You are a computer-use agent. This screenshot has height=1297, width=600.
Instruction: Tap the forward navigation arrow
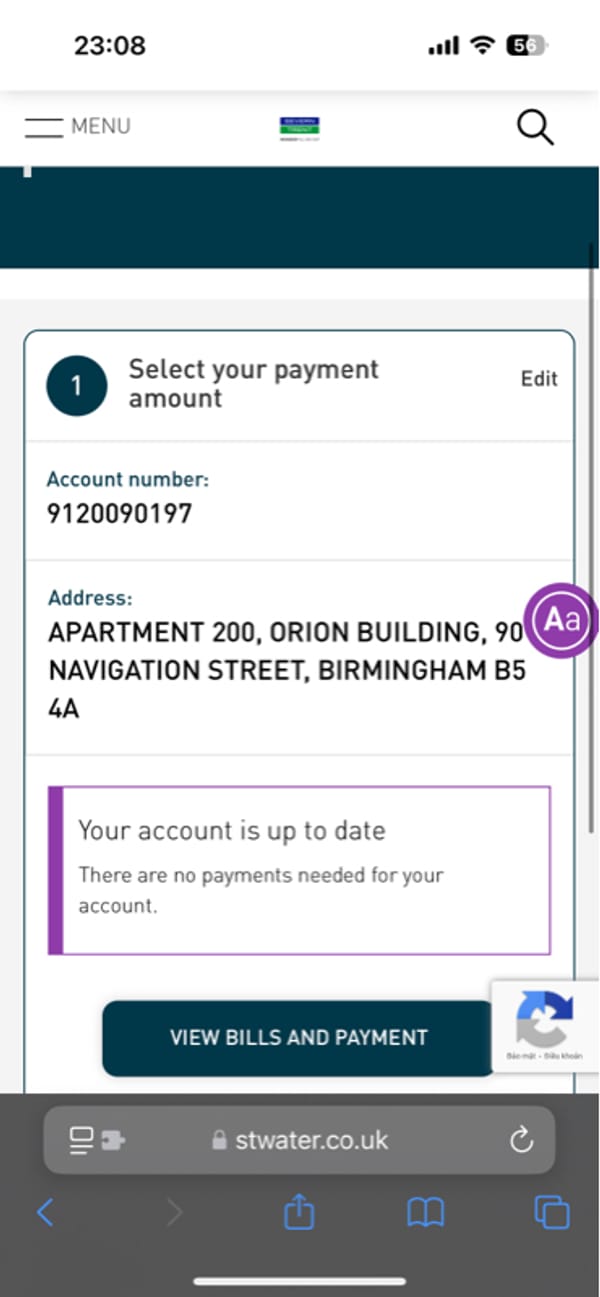click(175, 1213)
